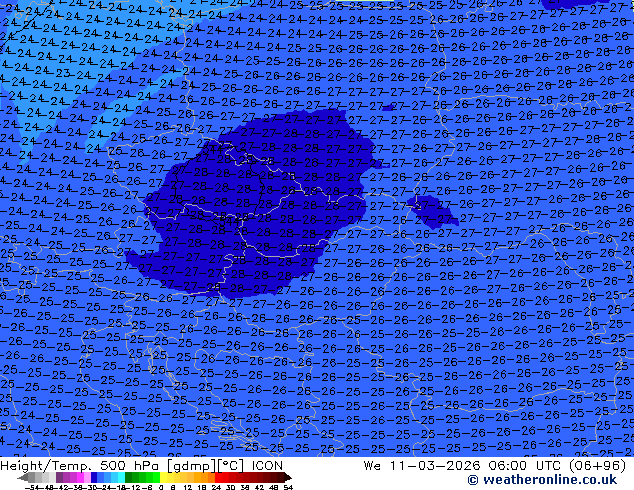Image resolution: width=634 pixels, height=490 pixels.
Task: Click the 'ICON' model label
Action: click(267, 466)
